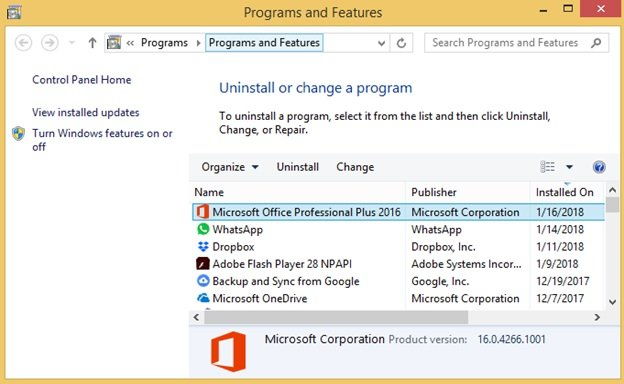Image resolution: width=624 pixels, height=384 pixels.
Task: Click the window icon in the title bar
Action: click(x=14, y=12)
